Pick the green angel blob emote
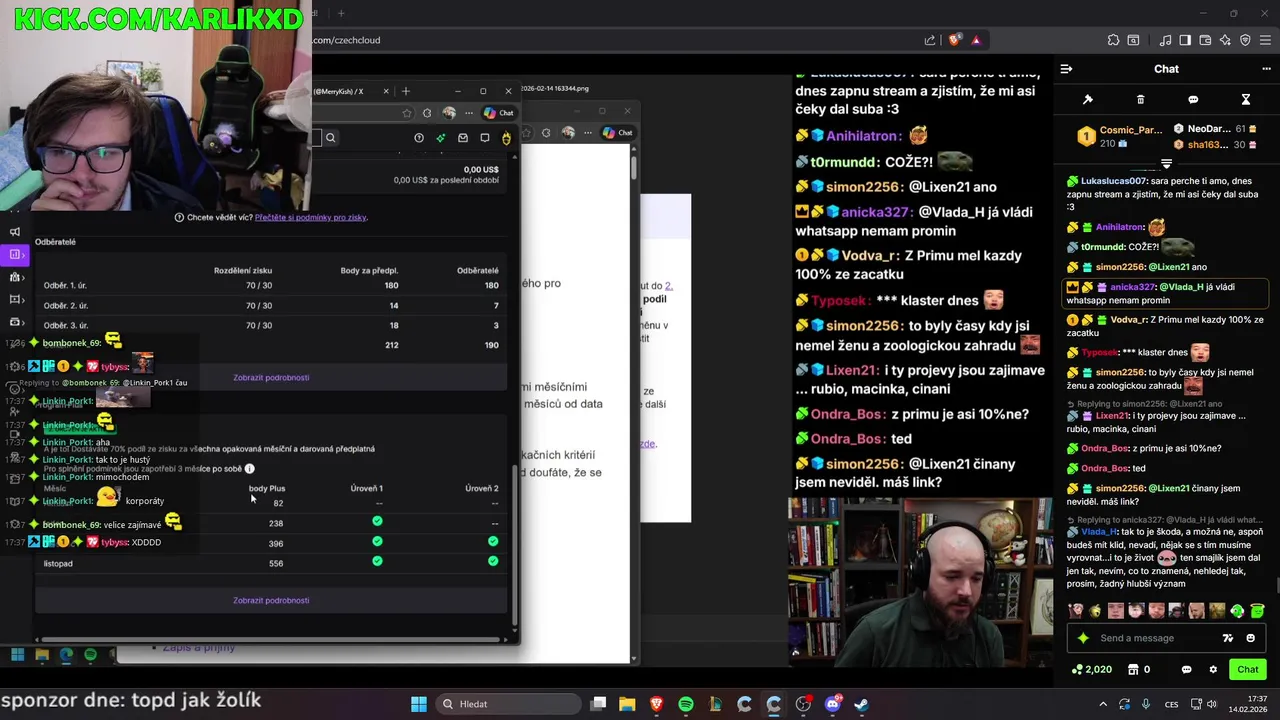 click(1257, 611)
